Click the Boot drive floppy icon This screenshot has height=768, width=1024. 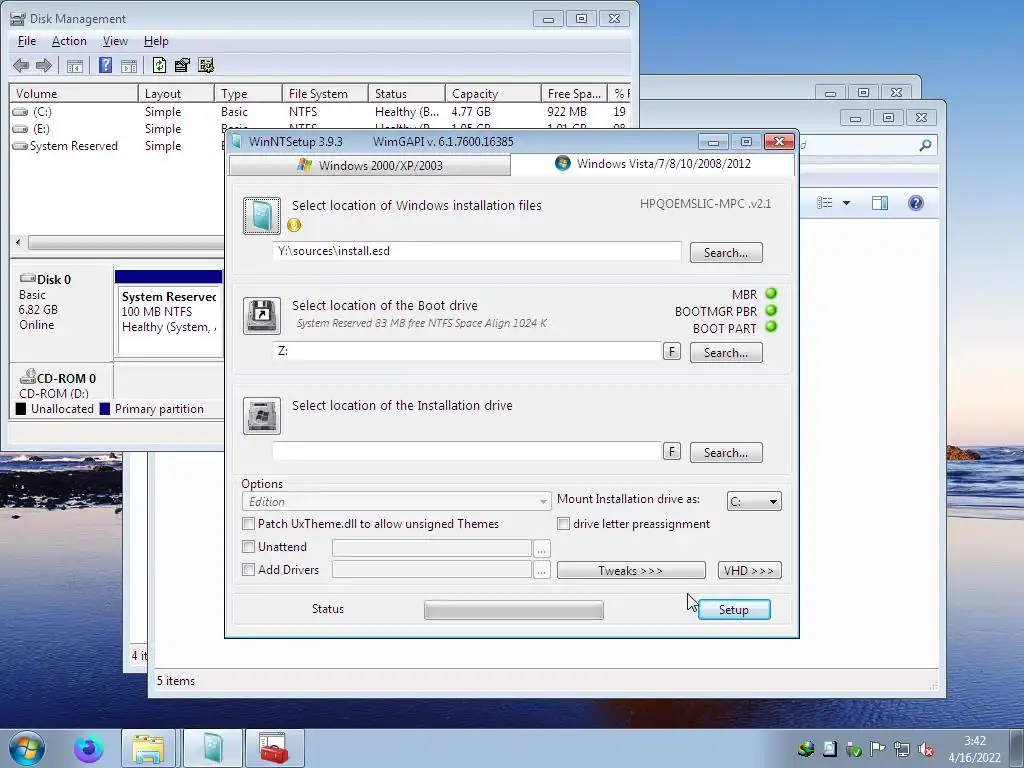coord(262,315)
